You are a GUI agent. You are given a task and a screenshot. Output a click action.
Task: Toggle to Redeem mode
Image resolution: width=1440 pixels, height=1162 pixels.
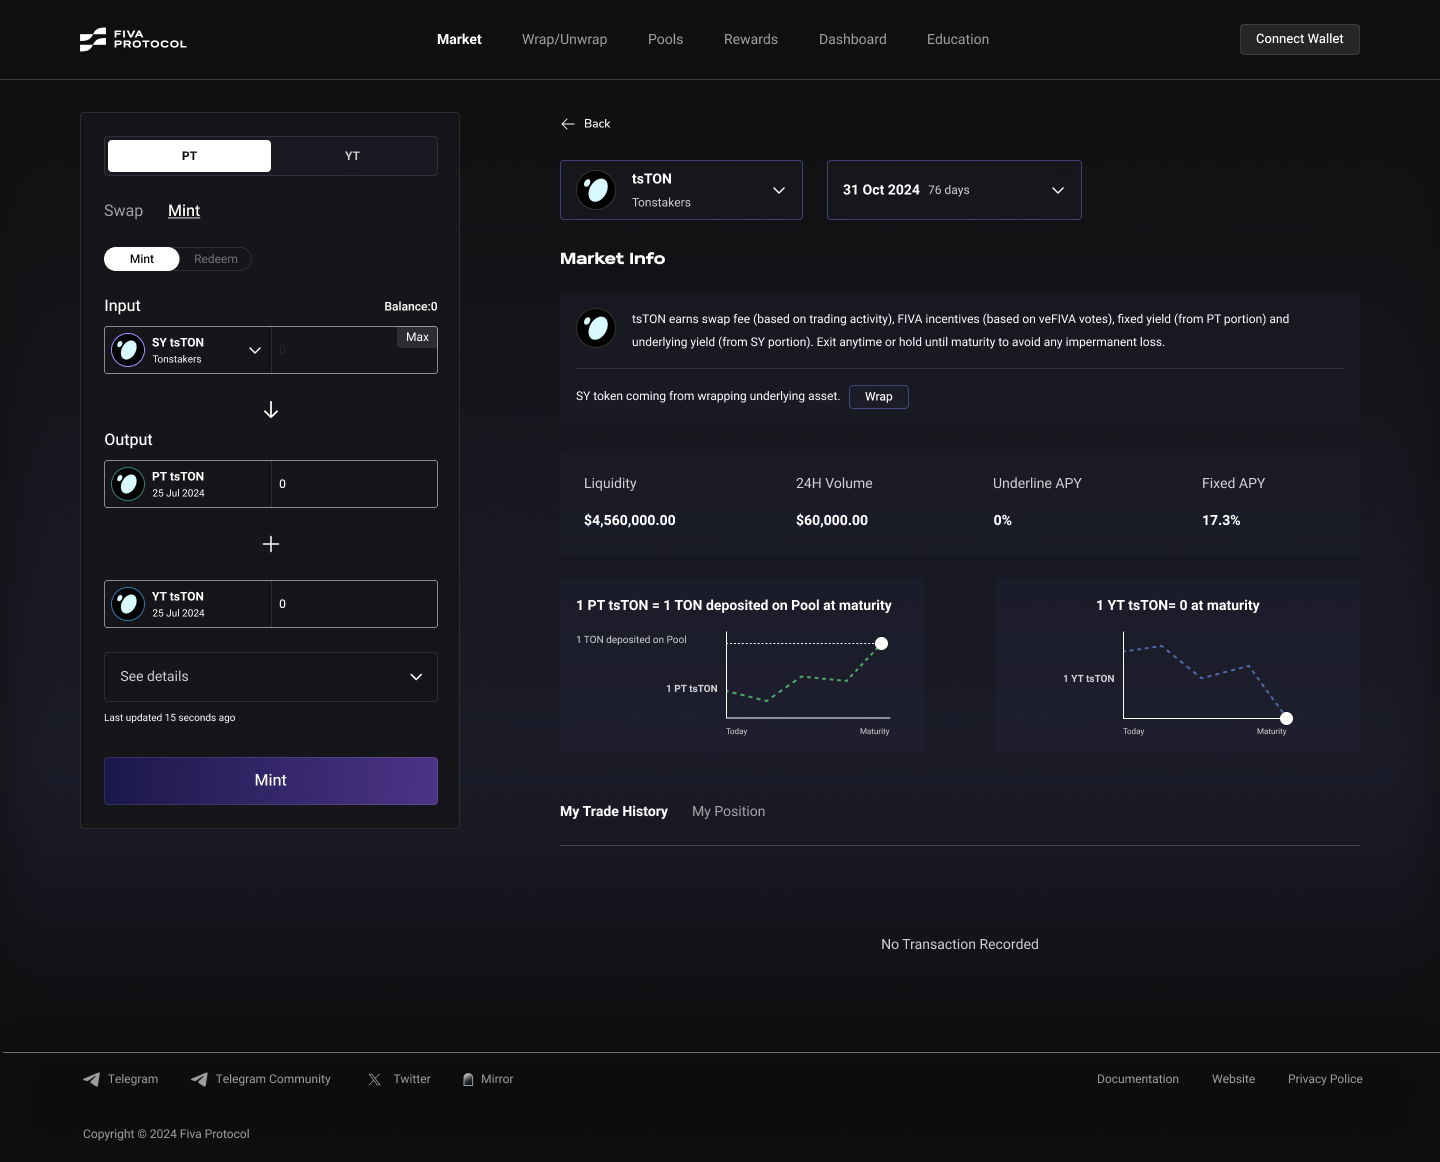pos(215,259)
